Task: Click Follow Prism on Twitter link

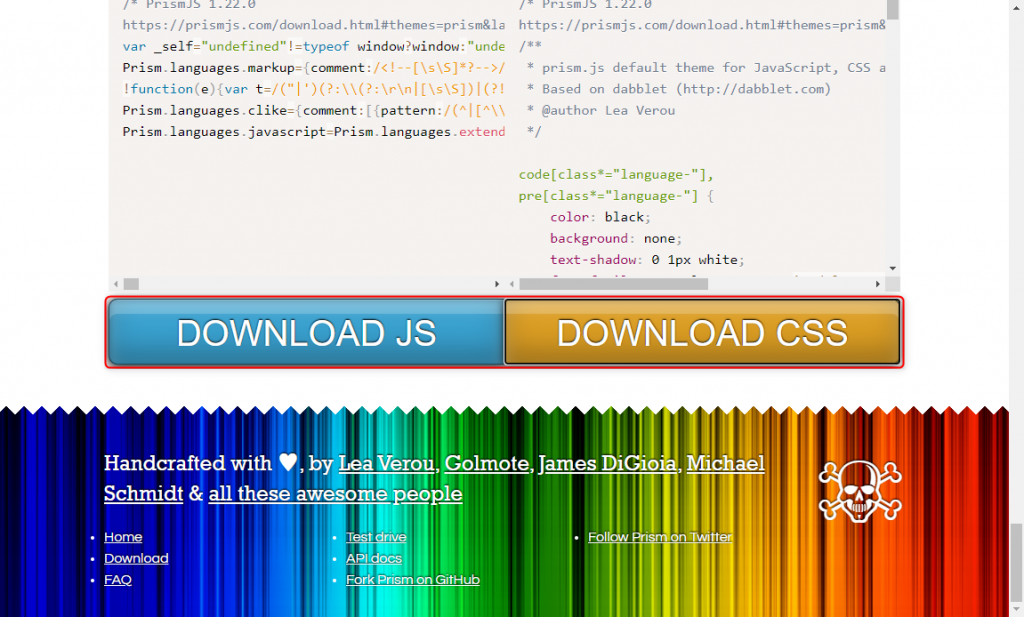Action: (x=659, y=537)
